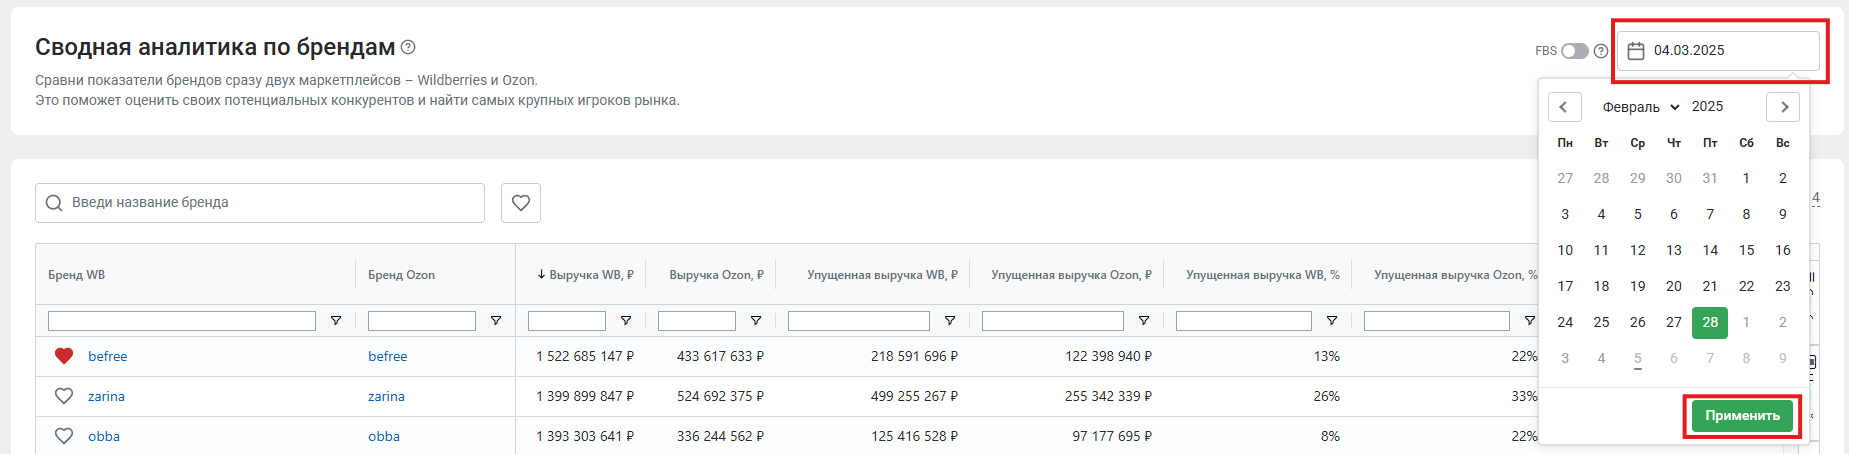The height and width of the screenshot is (454, 1849).
Task: Choose February 10 in the calendar
Action: tap(1565, 250)
